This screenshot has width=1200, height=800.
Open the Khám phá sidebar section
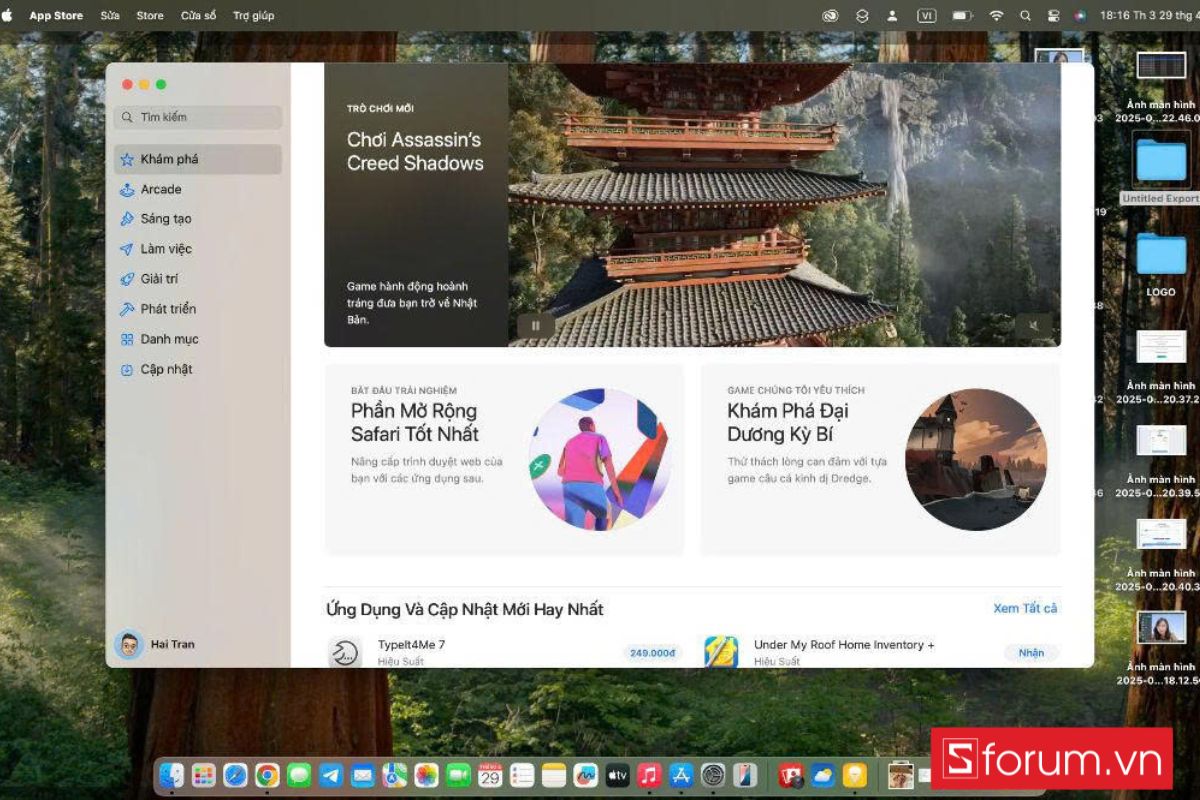click(198, 159)
